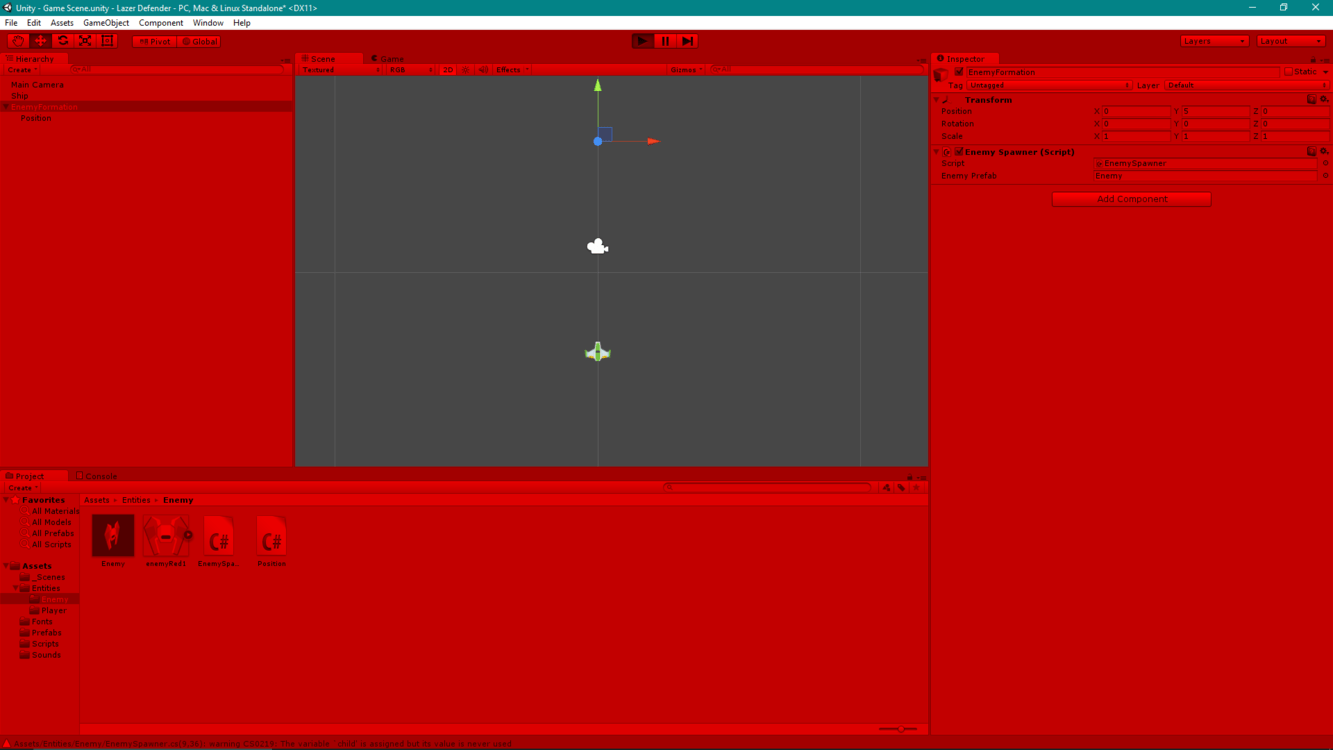Image resolution: width=1333 pixels, height=750 pixels.
Task: Pick object for Enemy Prefab field circle
Action: [1326, 176]
